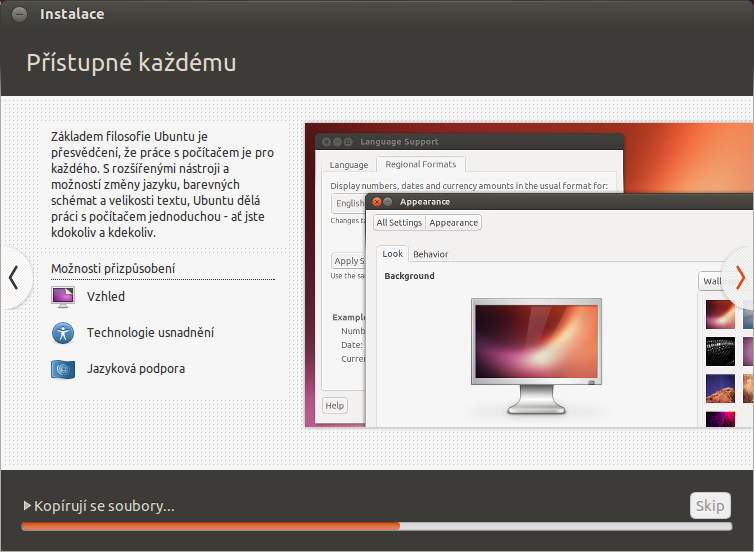The image size is (754, 552).
Task: Click the Možnosti přizpůsobení heading text
Action: pyautogui.click(x=113, y=268)
